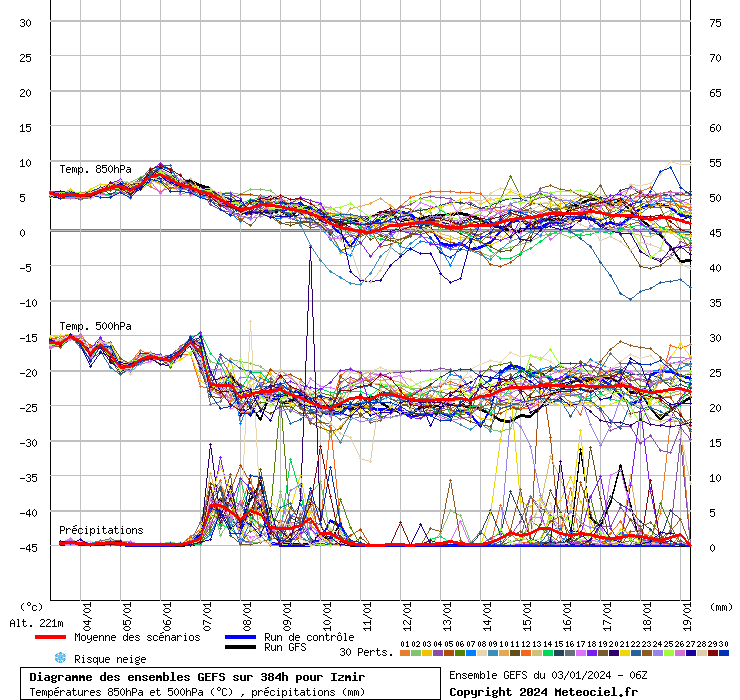Click the Alt. 221m altitude label
Screen dimensions: 740x700
[36, 623]
